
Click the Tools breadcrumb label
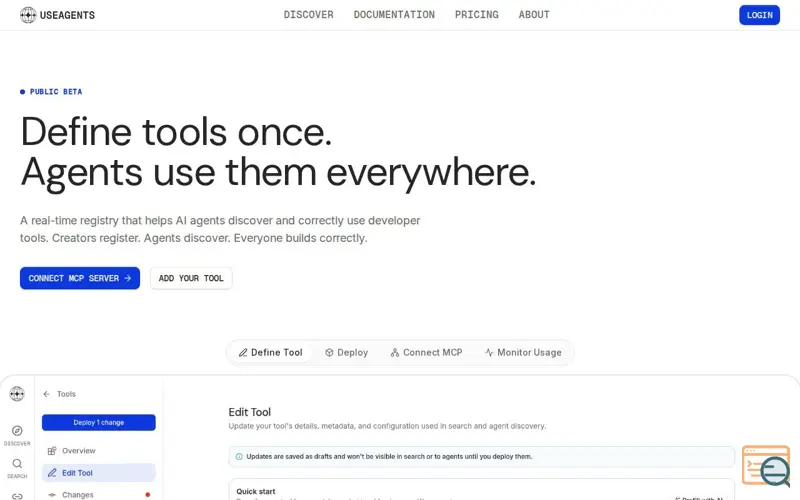tap(66, 394)
